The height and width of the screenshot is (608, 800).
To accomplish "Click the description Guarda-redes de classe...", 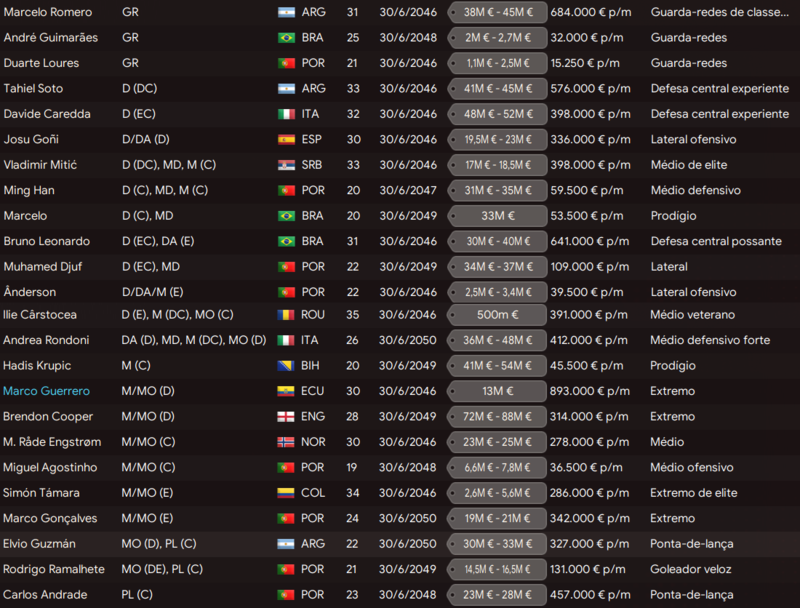I will (x=720, y=12).
